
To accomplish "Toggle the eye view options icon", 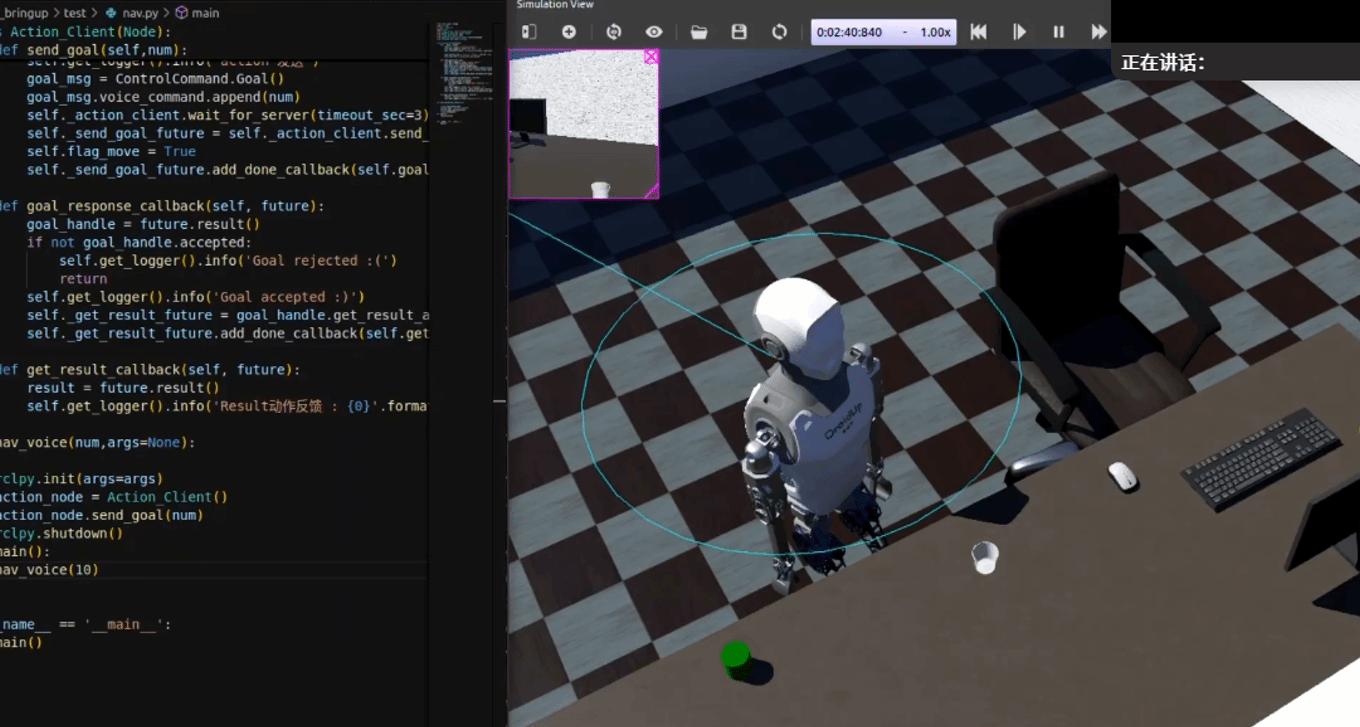I will [654, 32].
